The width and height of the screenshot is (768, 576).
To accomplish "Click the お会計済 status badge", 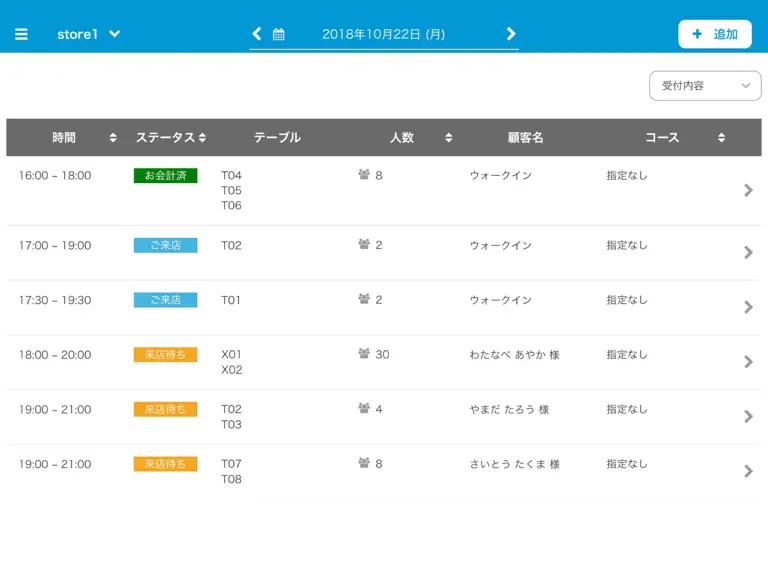I will [166, 175].
